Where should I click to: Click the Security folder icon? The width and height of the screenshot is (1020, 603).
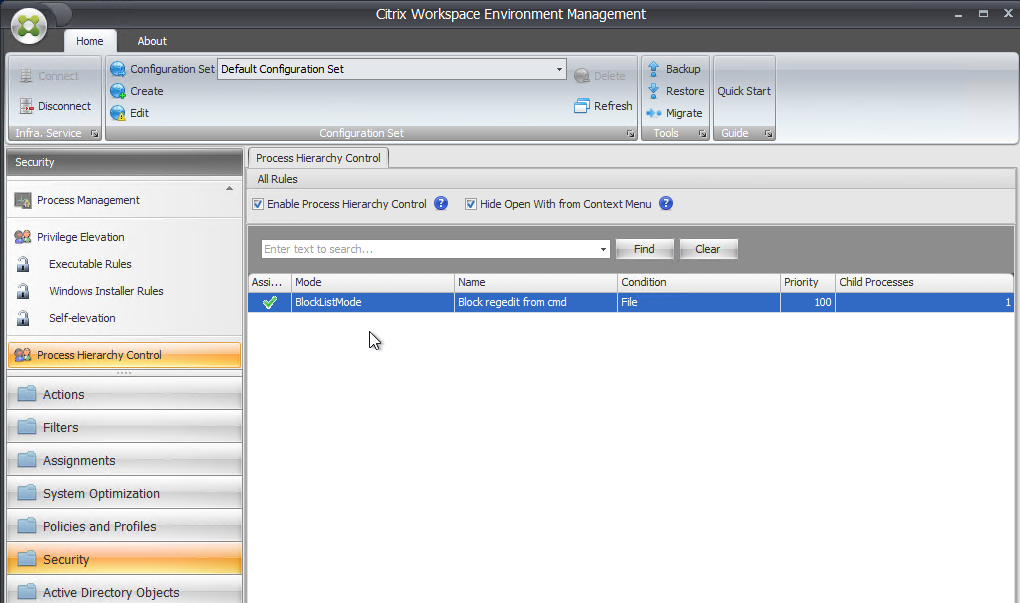(x=27, y=559)
